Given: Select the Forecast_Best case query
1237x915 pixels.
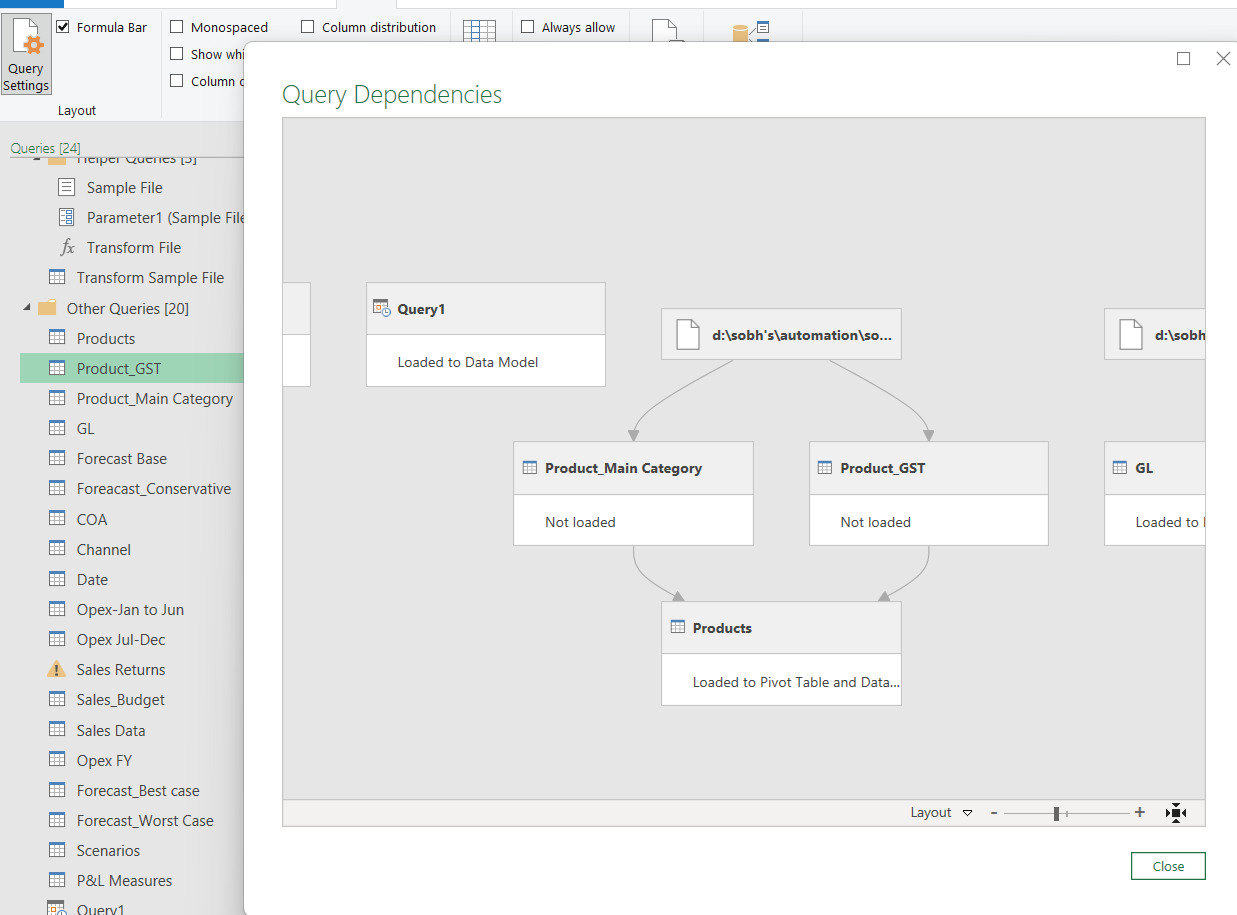Looking at the screenshot, I should click(138, 790).
